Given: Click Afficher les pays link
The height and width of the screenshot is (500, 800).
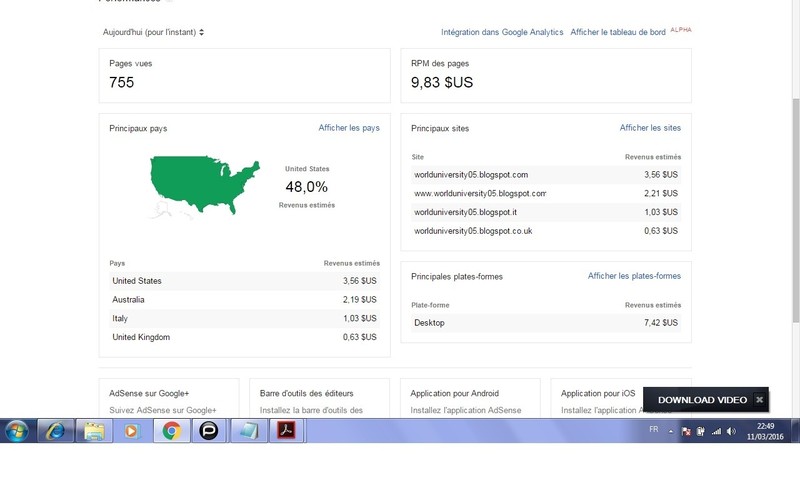Looking at the screenshot, I should tap(349, 128).
